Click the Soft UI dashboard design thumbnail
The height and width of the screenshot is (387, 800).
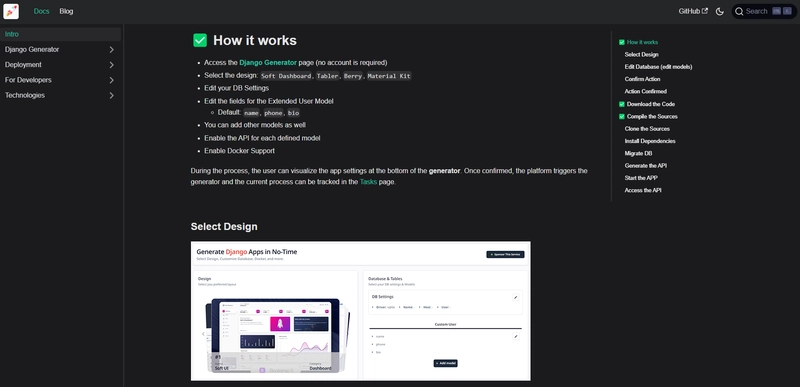point(276,335)
